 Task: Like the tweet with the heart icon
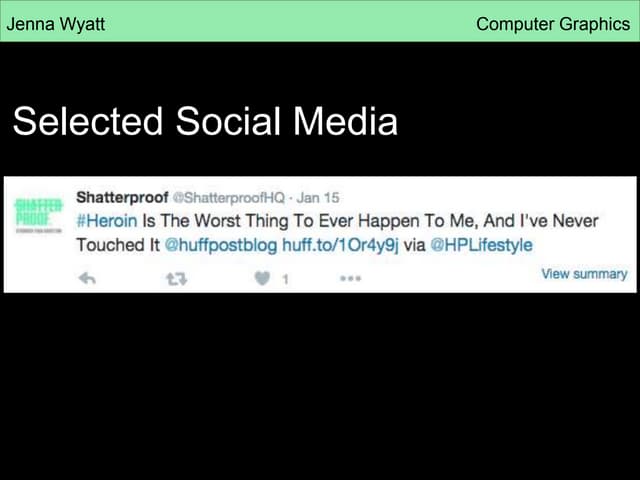263,279
